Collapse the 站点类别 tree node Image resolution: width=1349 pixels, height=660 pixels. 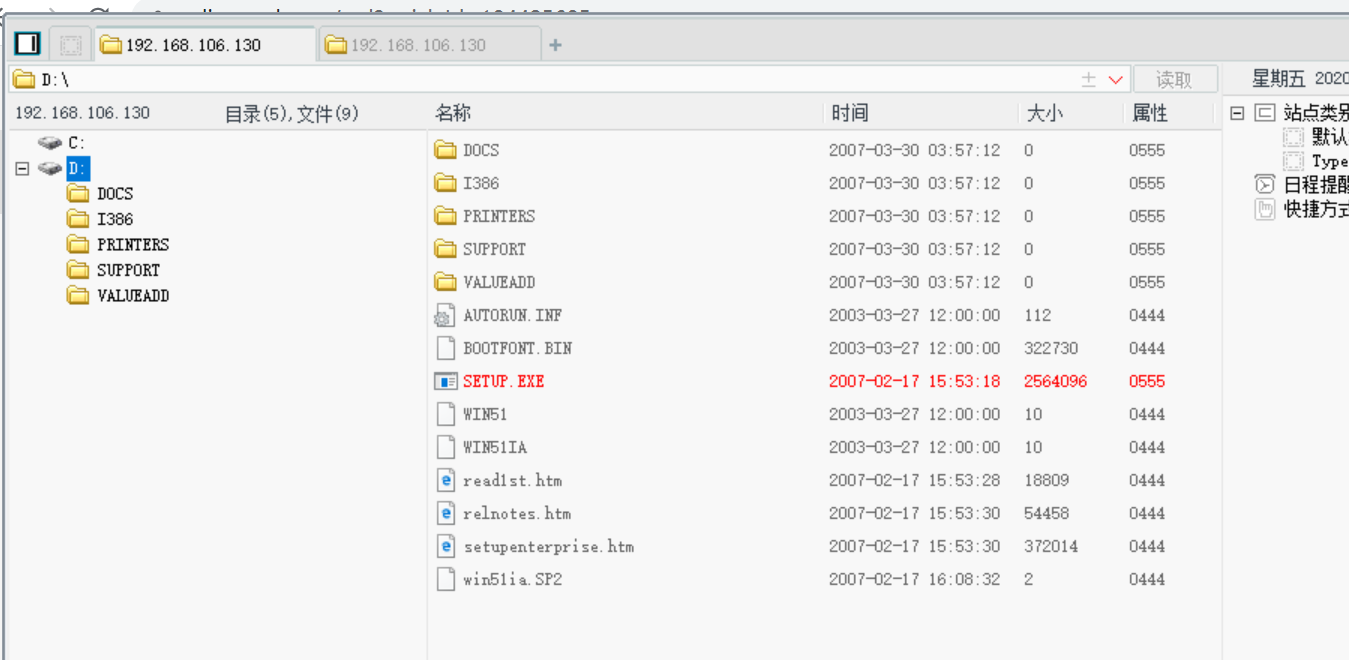[x=1236, y=112]
